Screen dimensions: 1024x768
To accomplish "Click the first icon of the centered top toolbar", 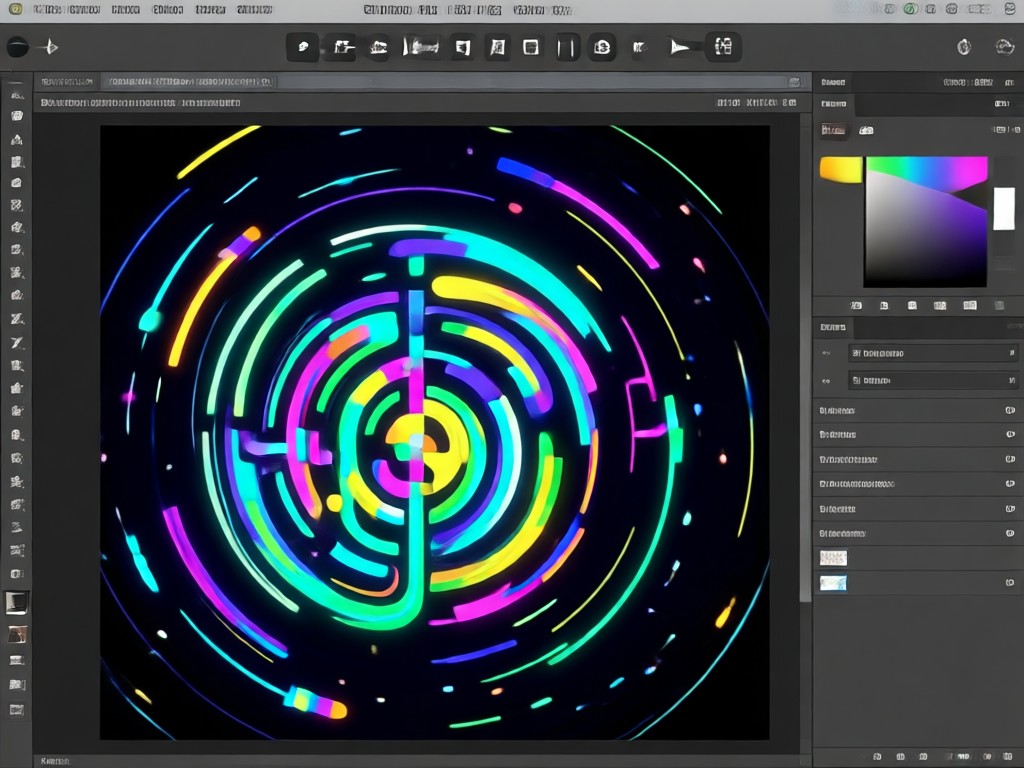I will click(302, 47).
